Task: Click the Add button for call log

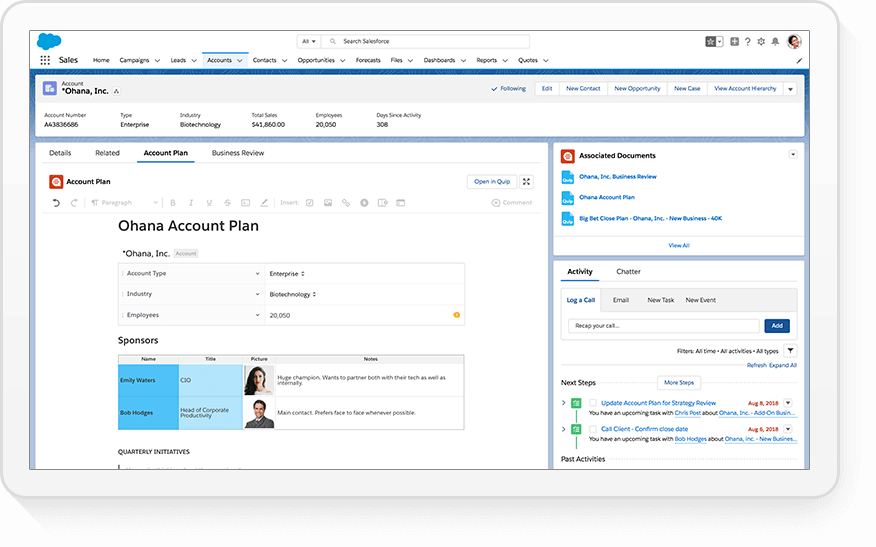Action: point(777,326)
